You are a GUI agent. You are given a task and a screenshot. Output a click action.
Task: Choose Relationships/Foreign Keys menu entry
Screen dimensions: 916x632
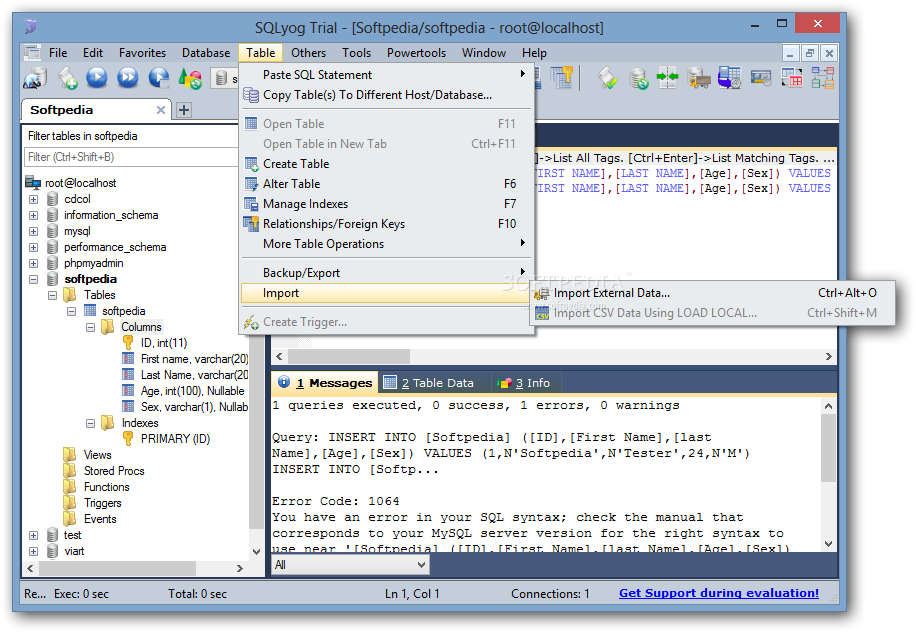click(387, 224)
